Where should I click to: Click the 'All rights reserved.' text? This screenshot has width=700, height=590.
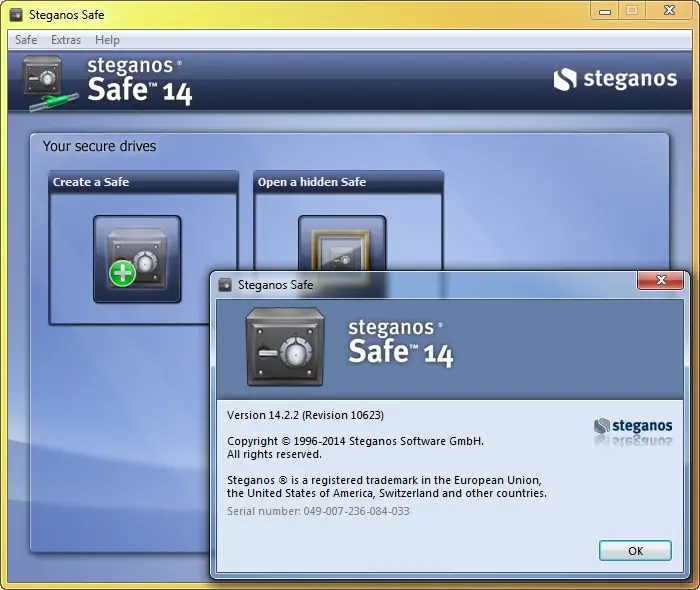tap(274, 454)
